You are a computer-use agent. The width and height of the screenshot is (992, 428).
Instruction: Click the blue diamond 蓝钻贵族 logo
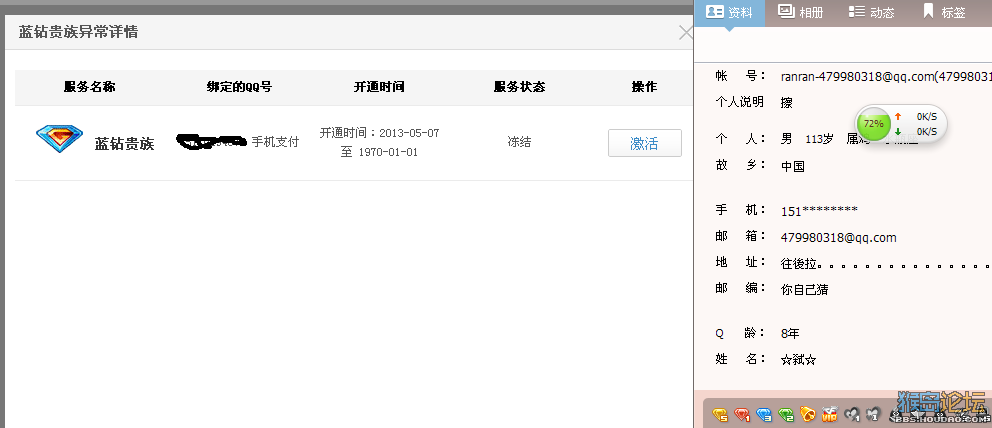[59, 138]
